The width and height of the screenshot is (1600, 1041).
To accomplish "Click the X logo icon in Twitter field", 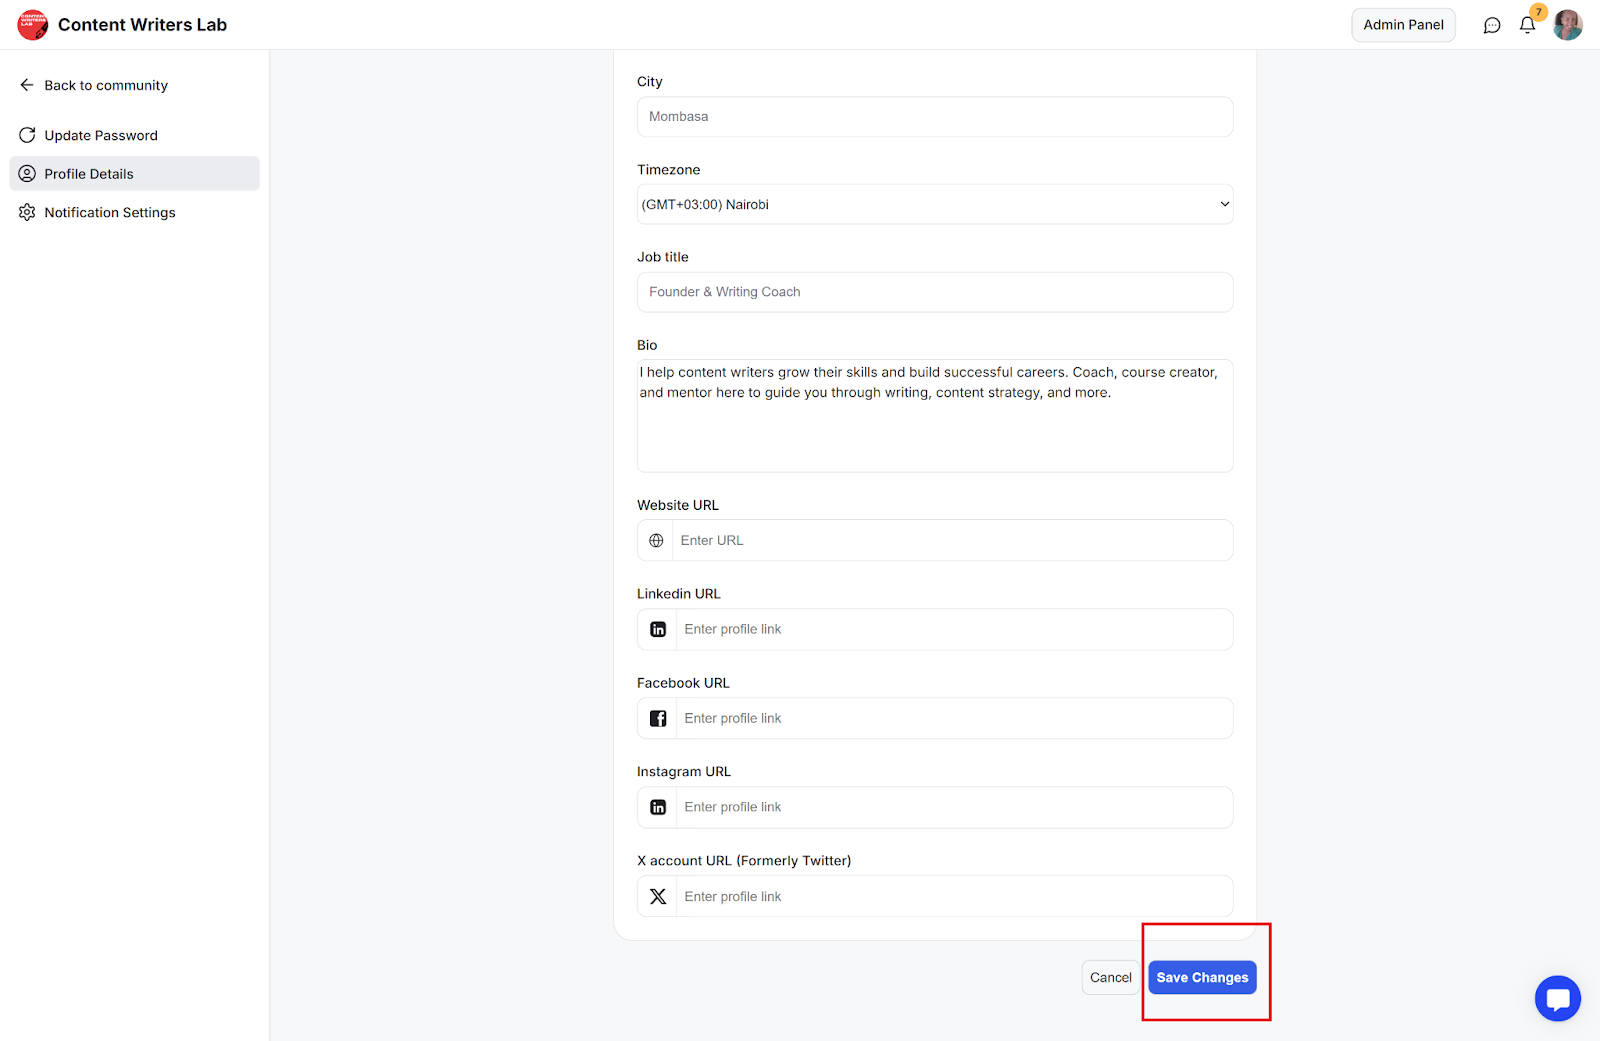I will coord(658,897).
